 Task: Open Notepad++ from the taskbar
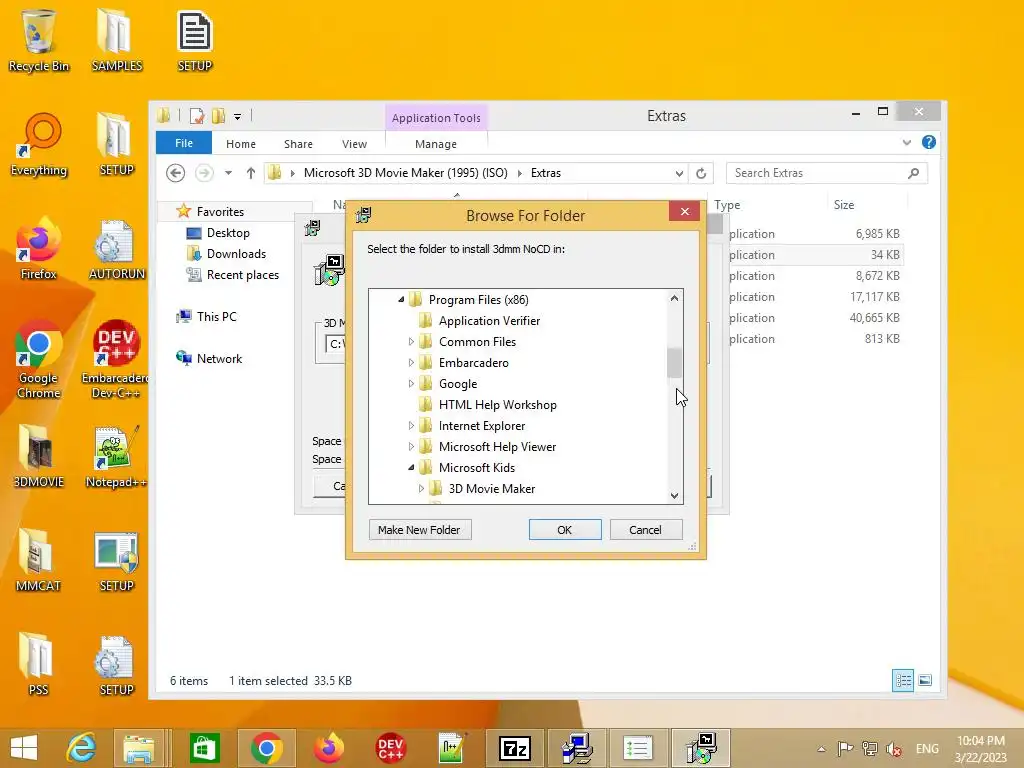452,748
